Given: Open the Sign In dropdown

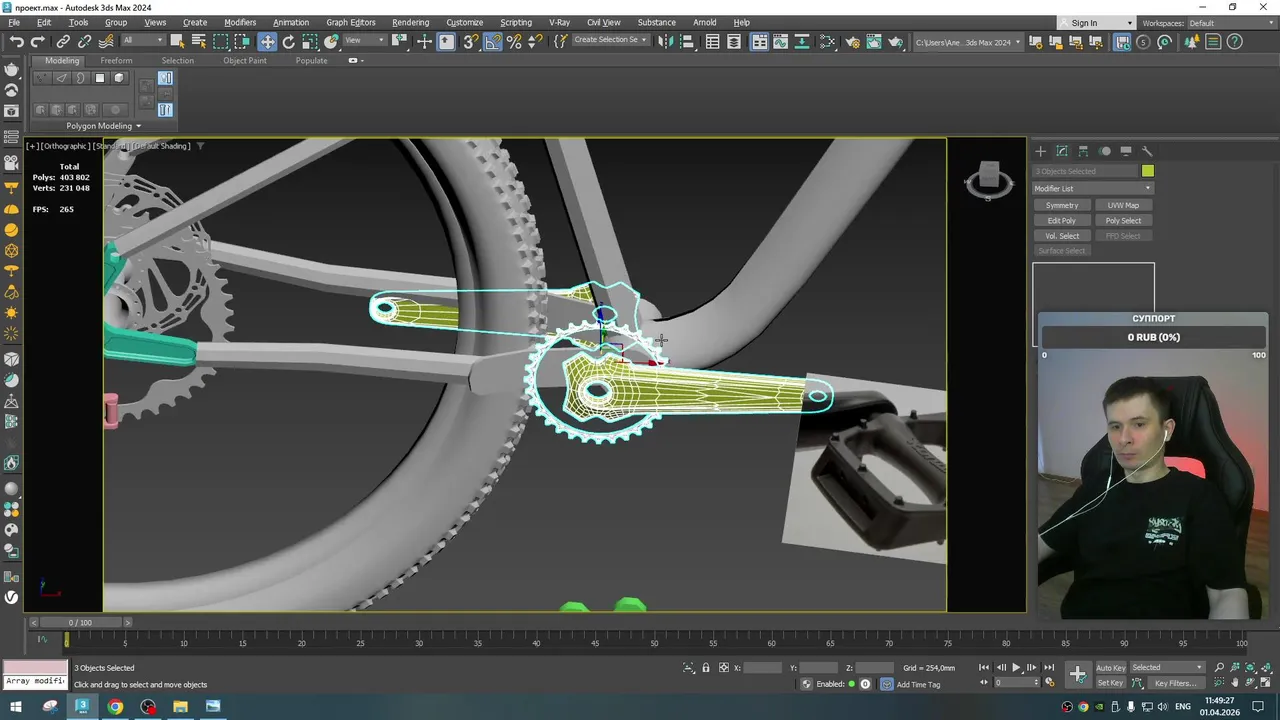Looking at the screenshot, I should 1098,23.
